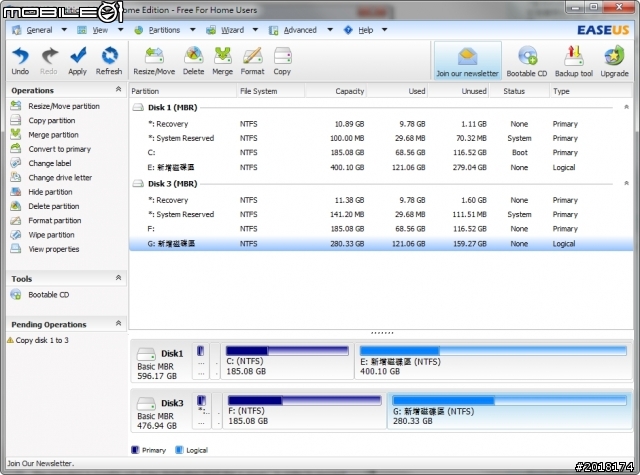Sort by the Type column header
This screenshot has width=640, height=475.
click(590, 91)
